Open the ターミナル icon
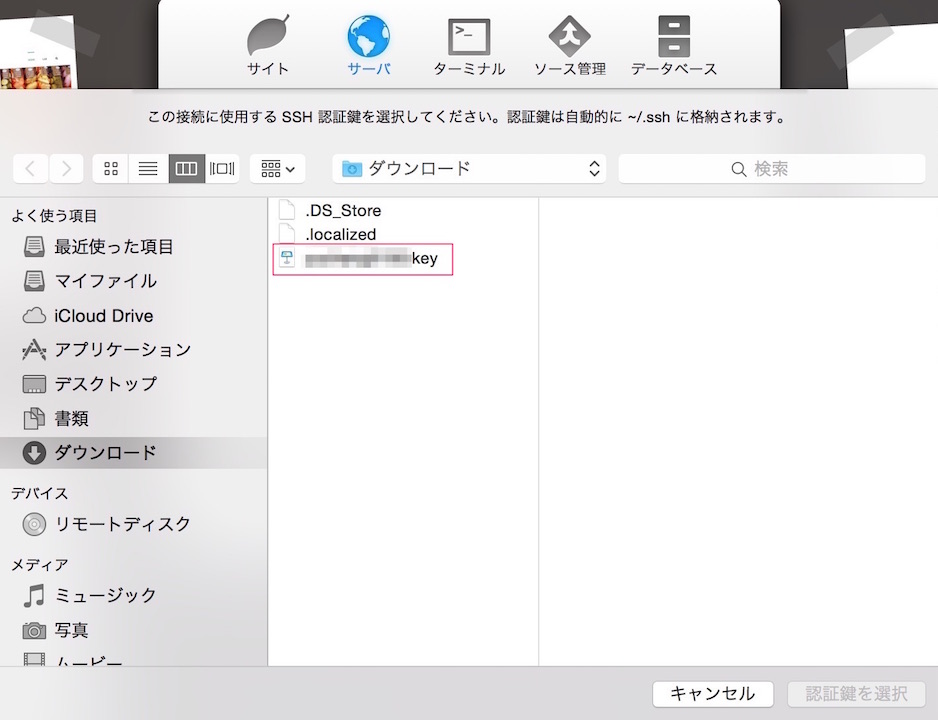Viewport: 938px width, 720px height. pyautogui.click(x=469, y=45)
